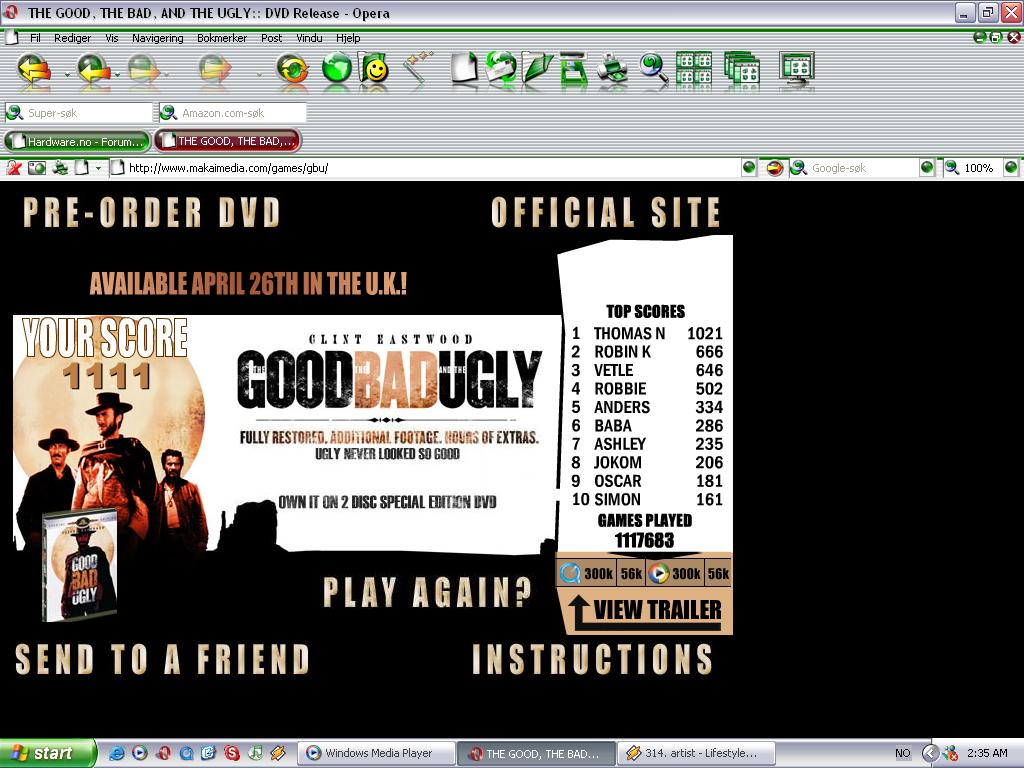Open the smiley face hotlist icon
This screenshot has width=1024, height=768.
pos(374,69)
